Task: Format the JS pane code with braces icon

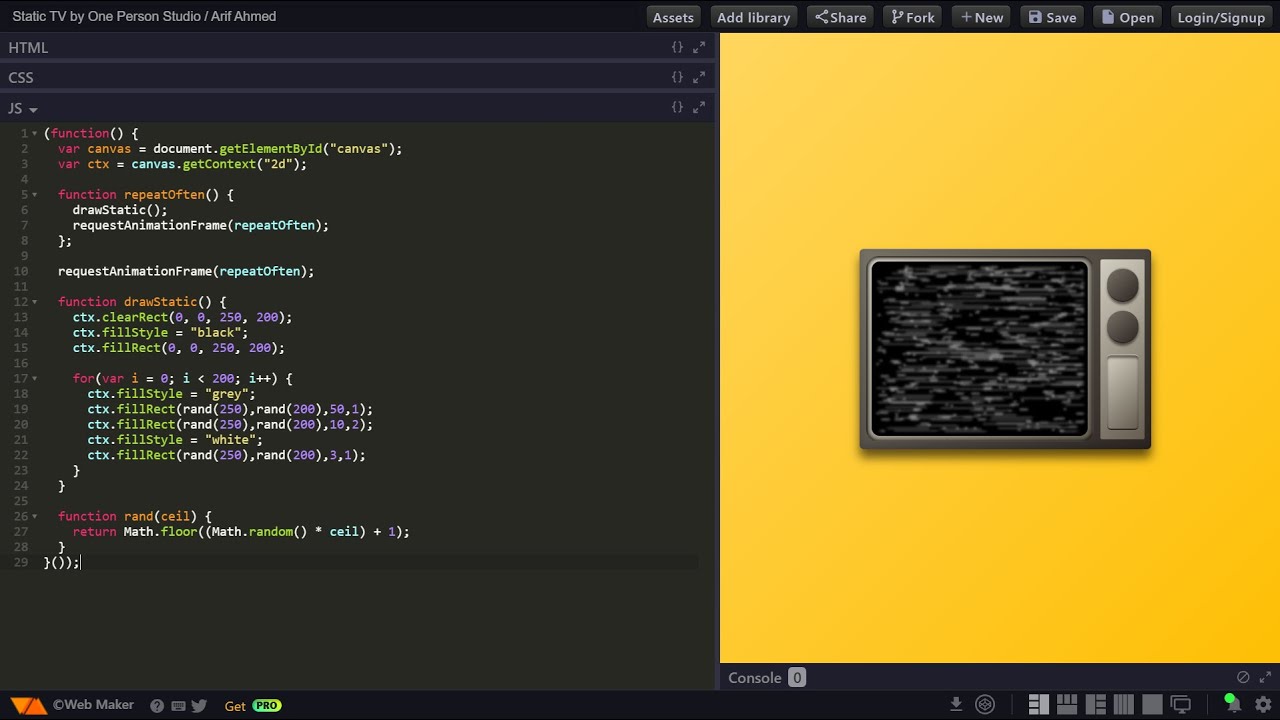Action: pos(677,107)
